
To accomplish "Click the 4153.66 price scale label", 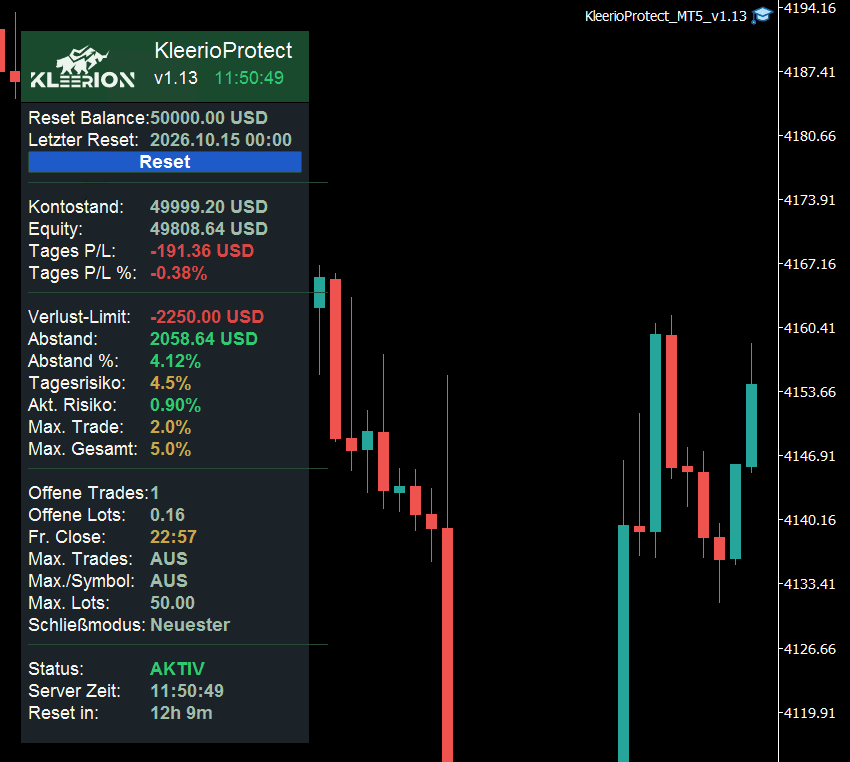I will click(810, 392).
